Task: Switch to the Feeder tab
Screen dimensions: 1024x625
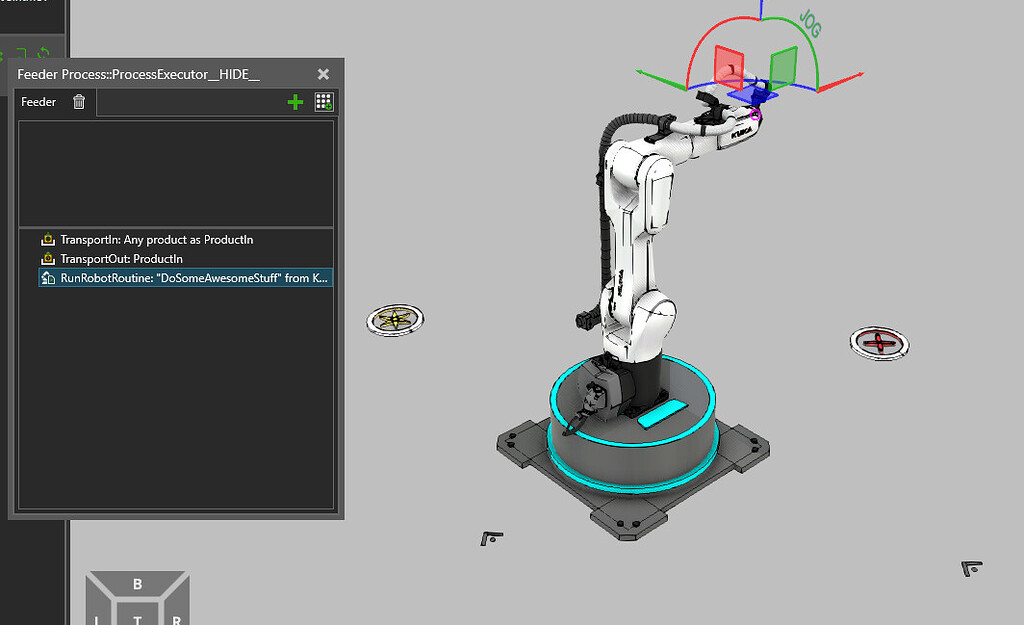Action: (38, 101)
